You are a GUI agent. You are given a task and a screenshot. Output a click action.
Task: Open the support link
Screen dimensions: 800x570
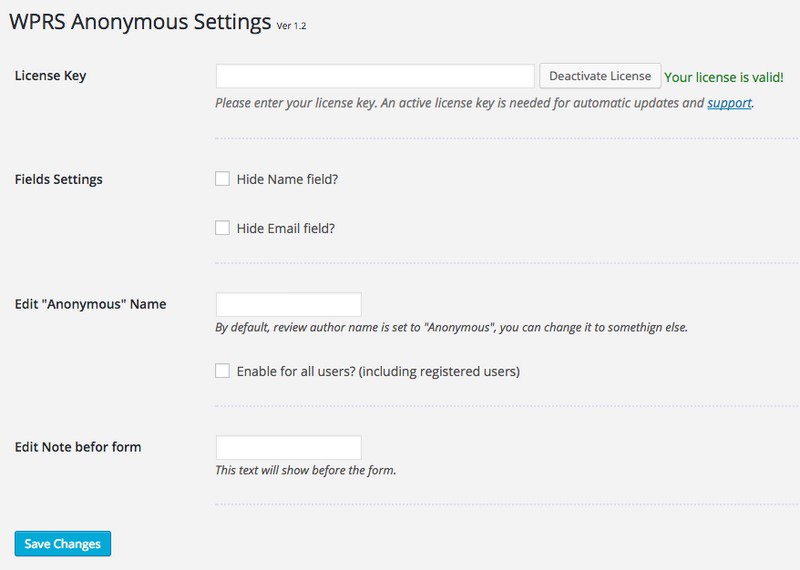coord(729,103)
